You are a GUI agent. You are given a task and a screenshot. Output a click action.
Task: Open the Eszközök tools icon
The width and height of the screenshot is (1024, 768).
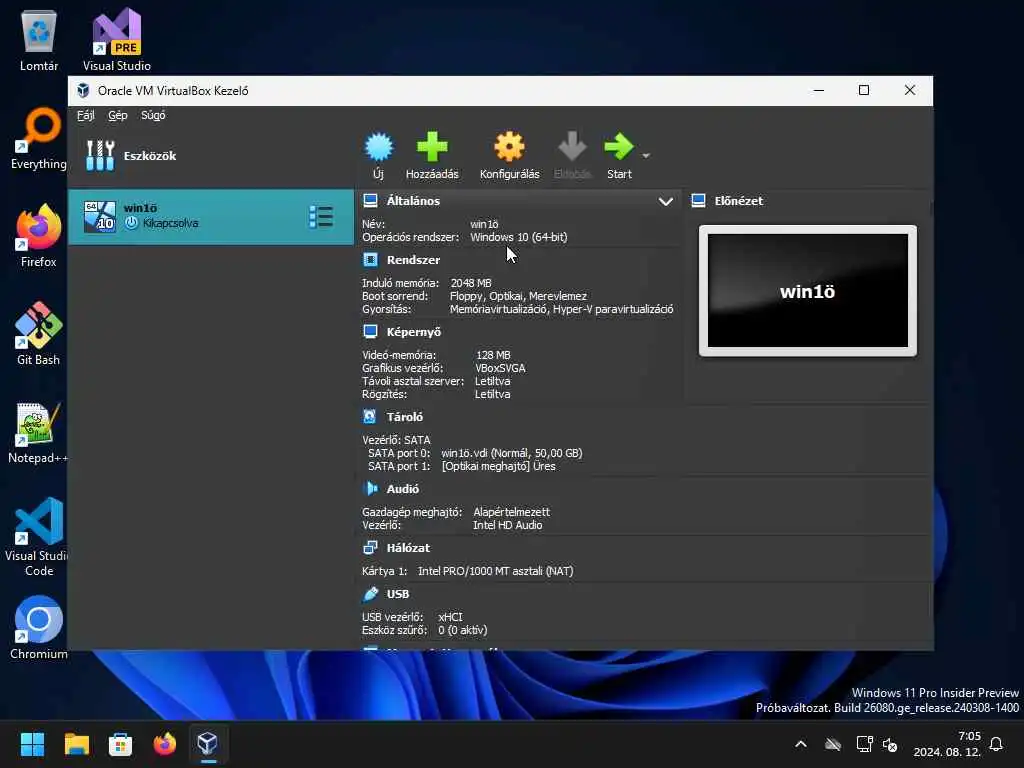(100, 155)
